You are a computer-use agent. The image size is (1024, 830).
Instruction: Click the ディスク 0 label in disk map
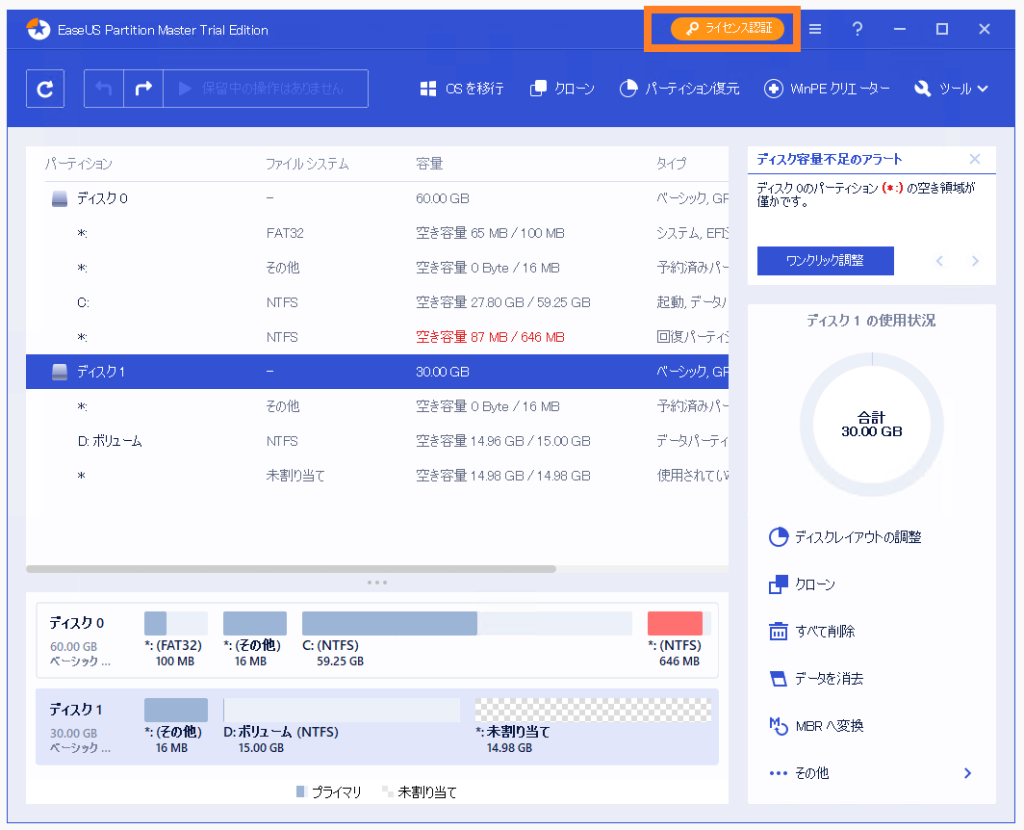tap(77, 623)
